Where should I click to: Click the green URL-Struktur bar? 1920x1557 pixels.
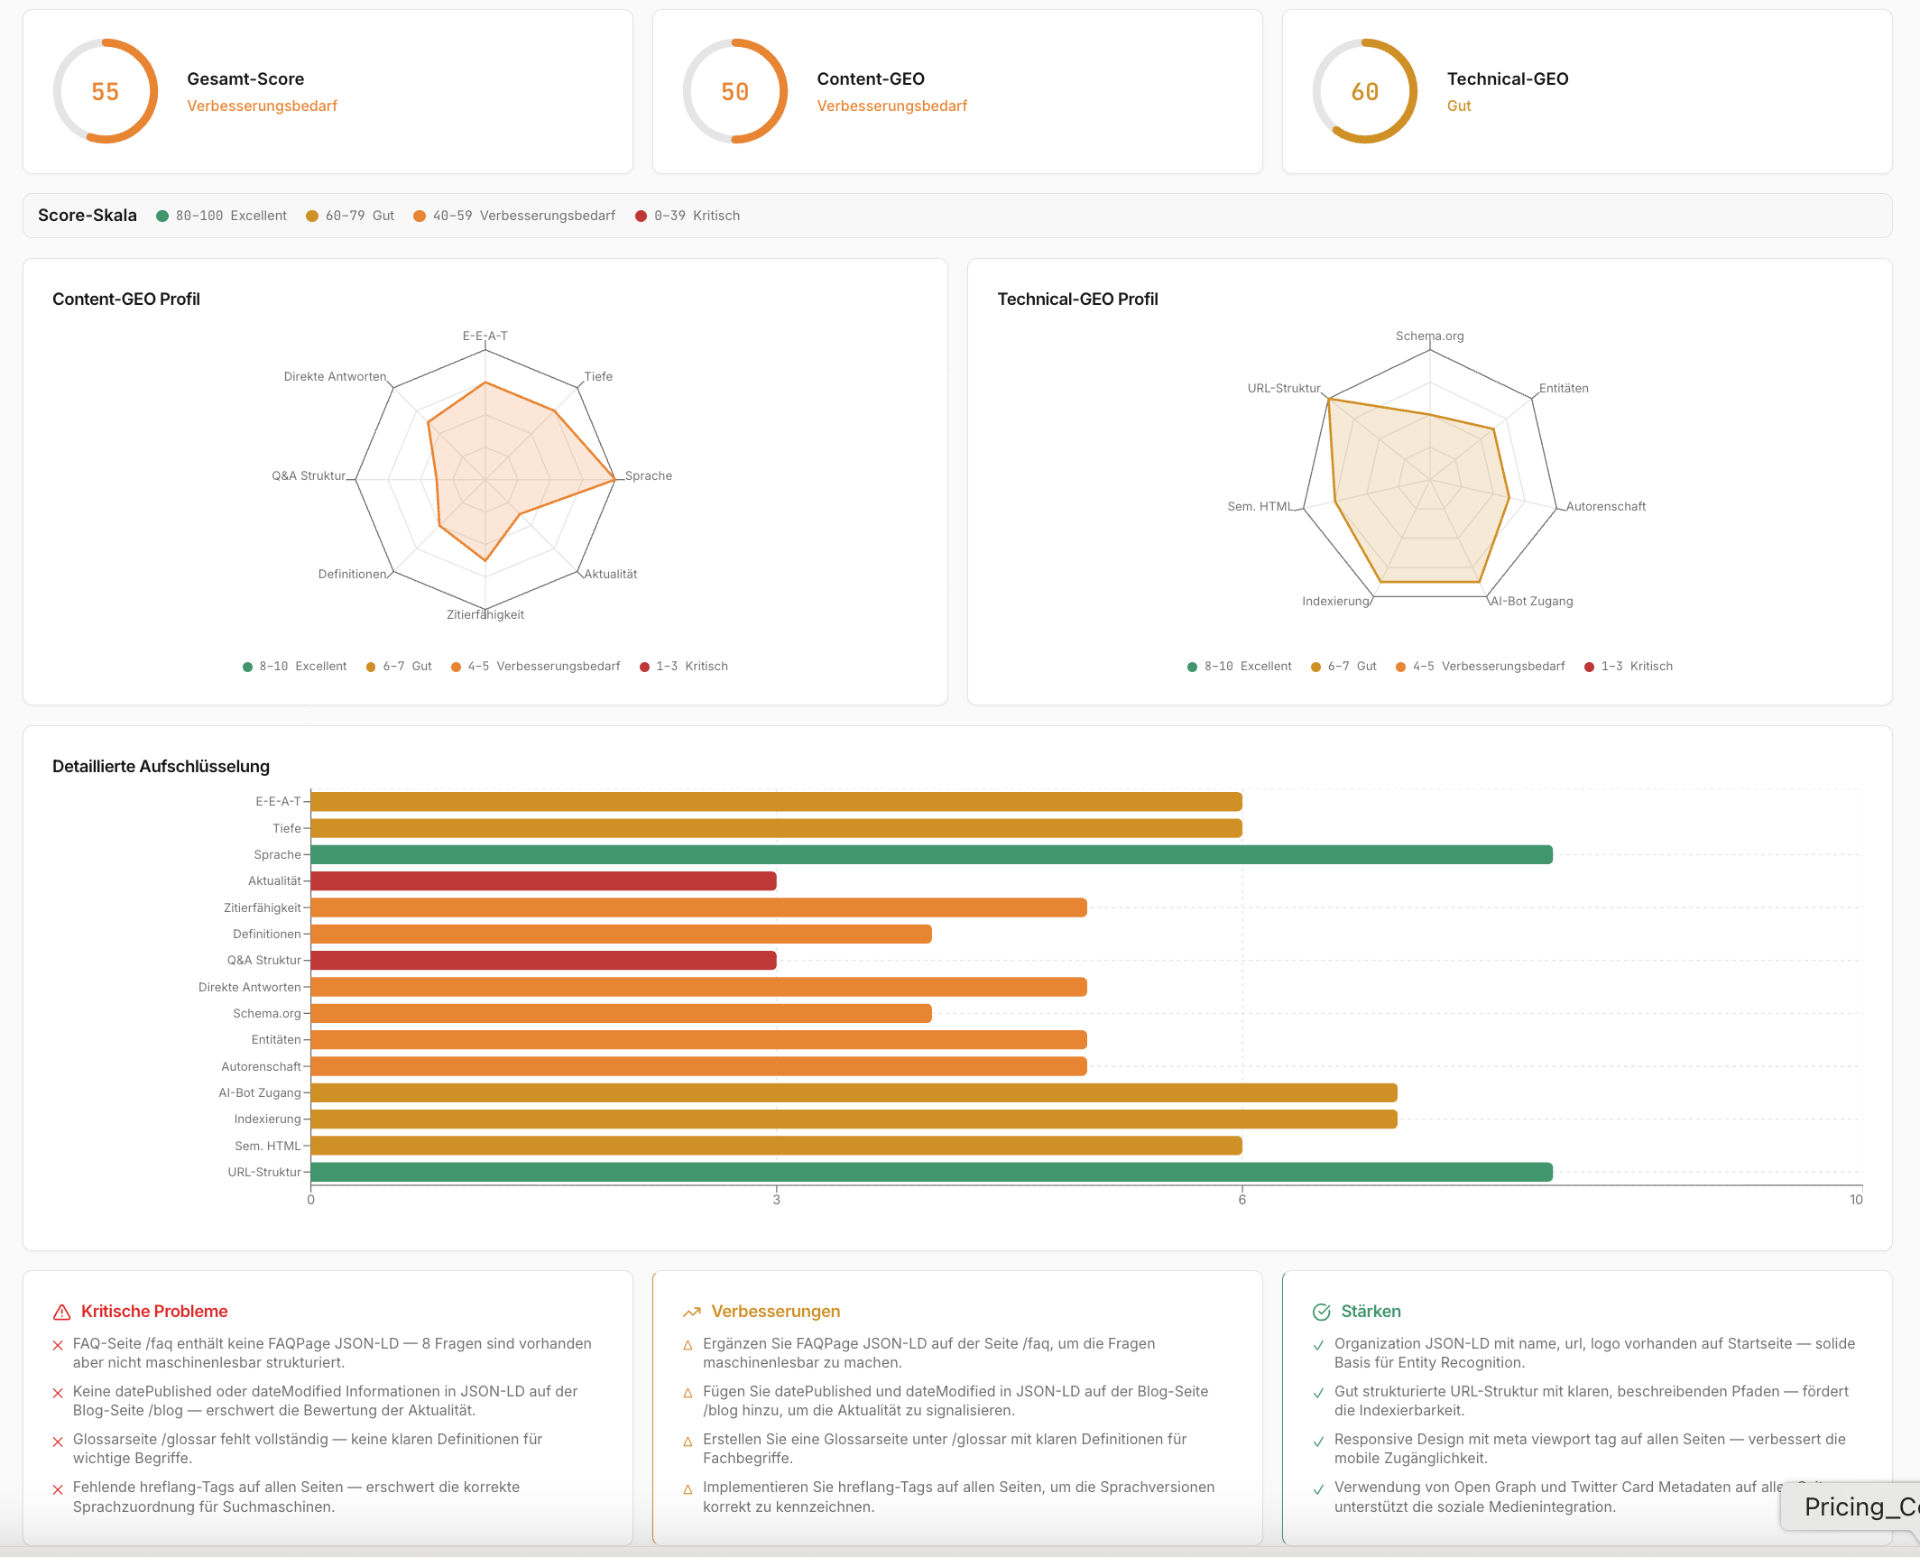(931, 1172)
